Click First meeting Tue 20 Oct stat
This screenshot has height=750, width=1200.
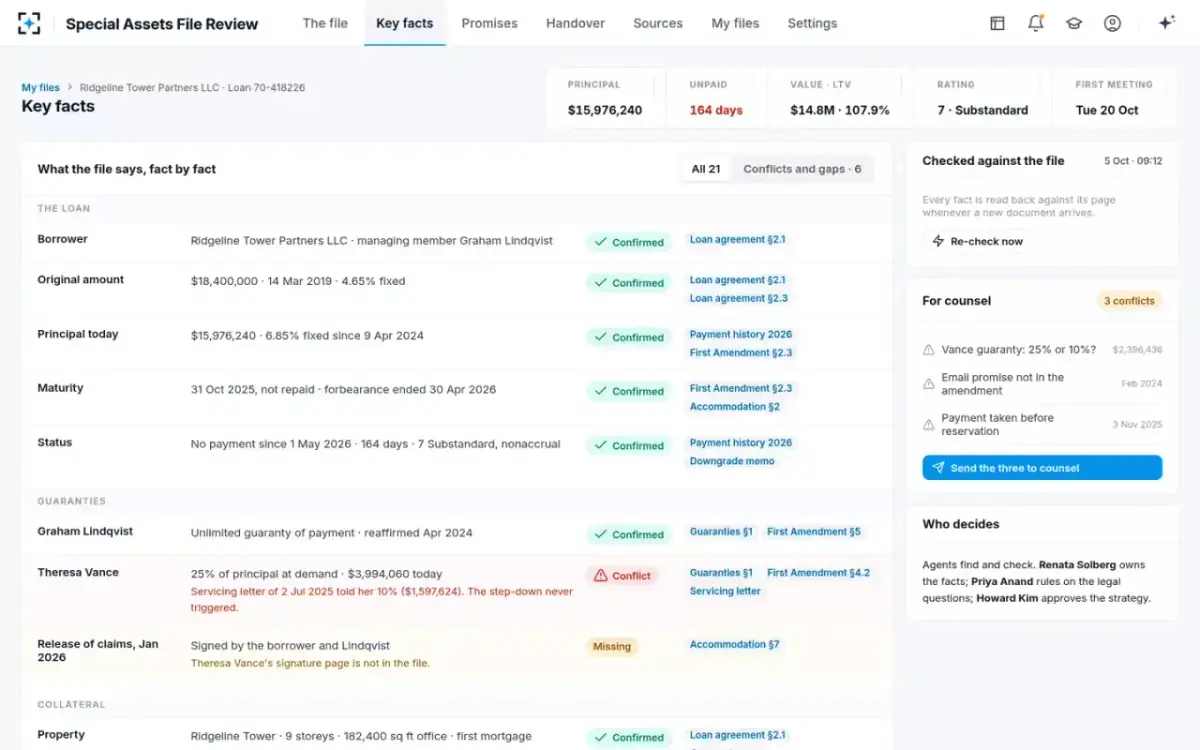(x=1113, y=98)
